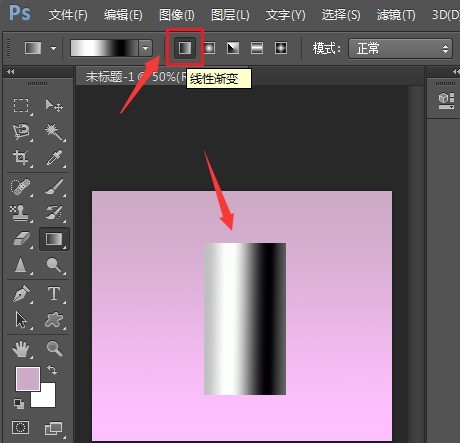Choose the linear gradient style button

click(185, 48)
